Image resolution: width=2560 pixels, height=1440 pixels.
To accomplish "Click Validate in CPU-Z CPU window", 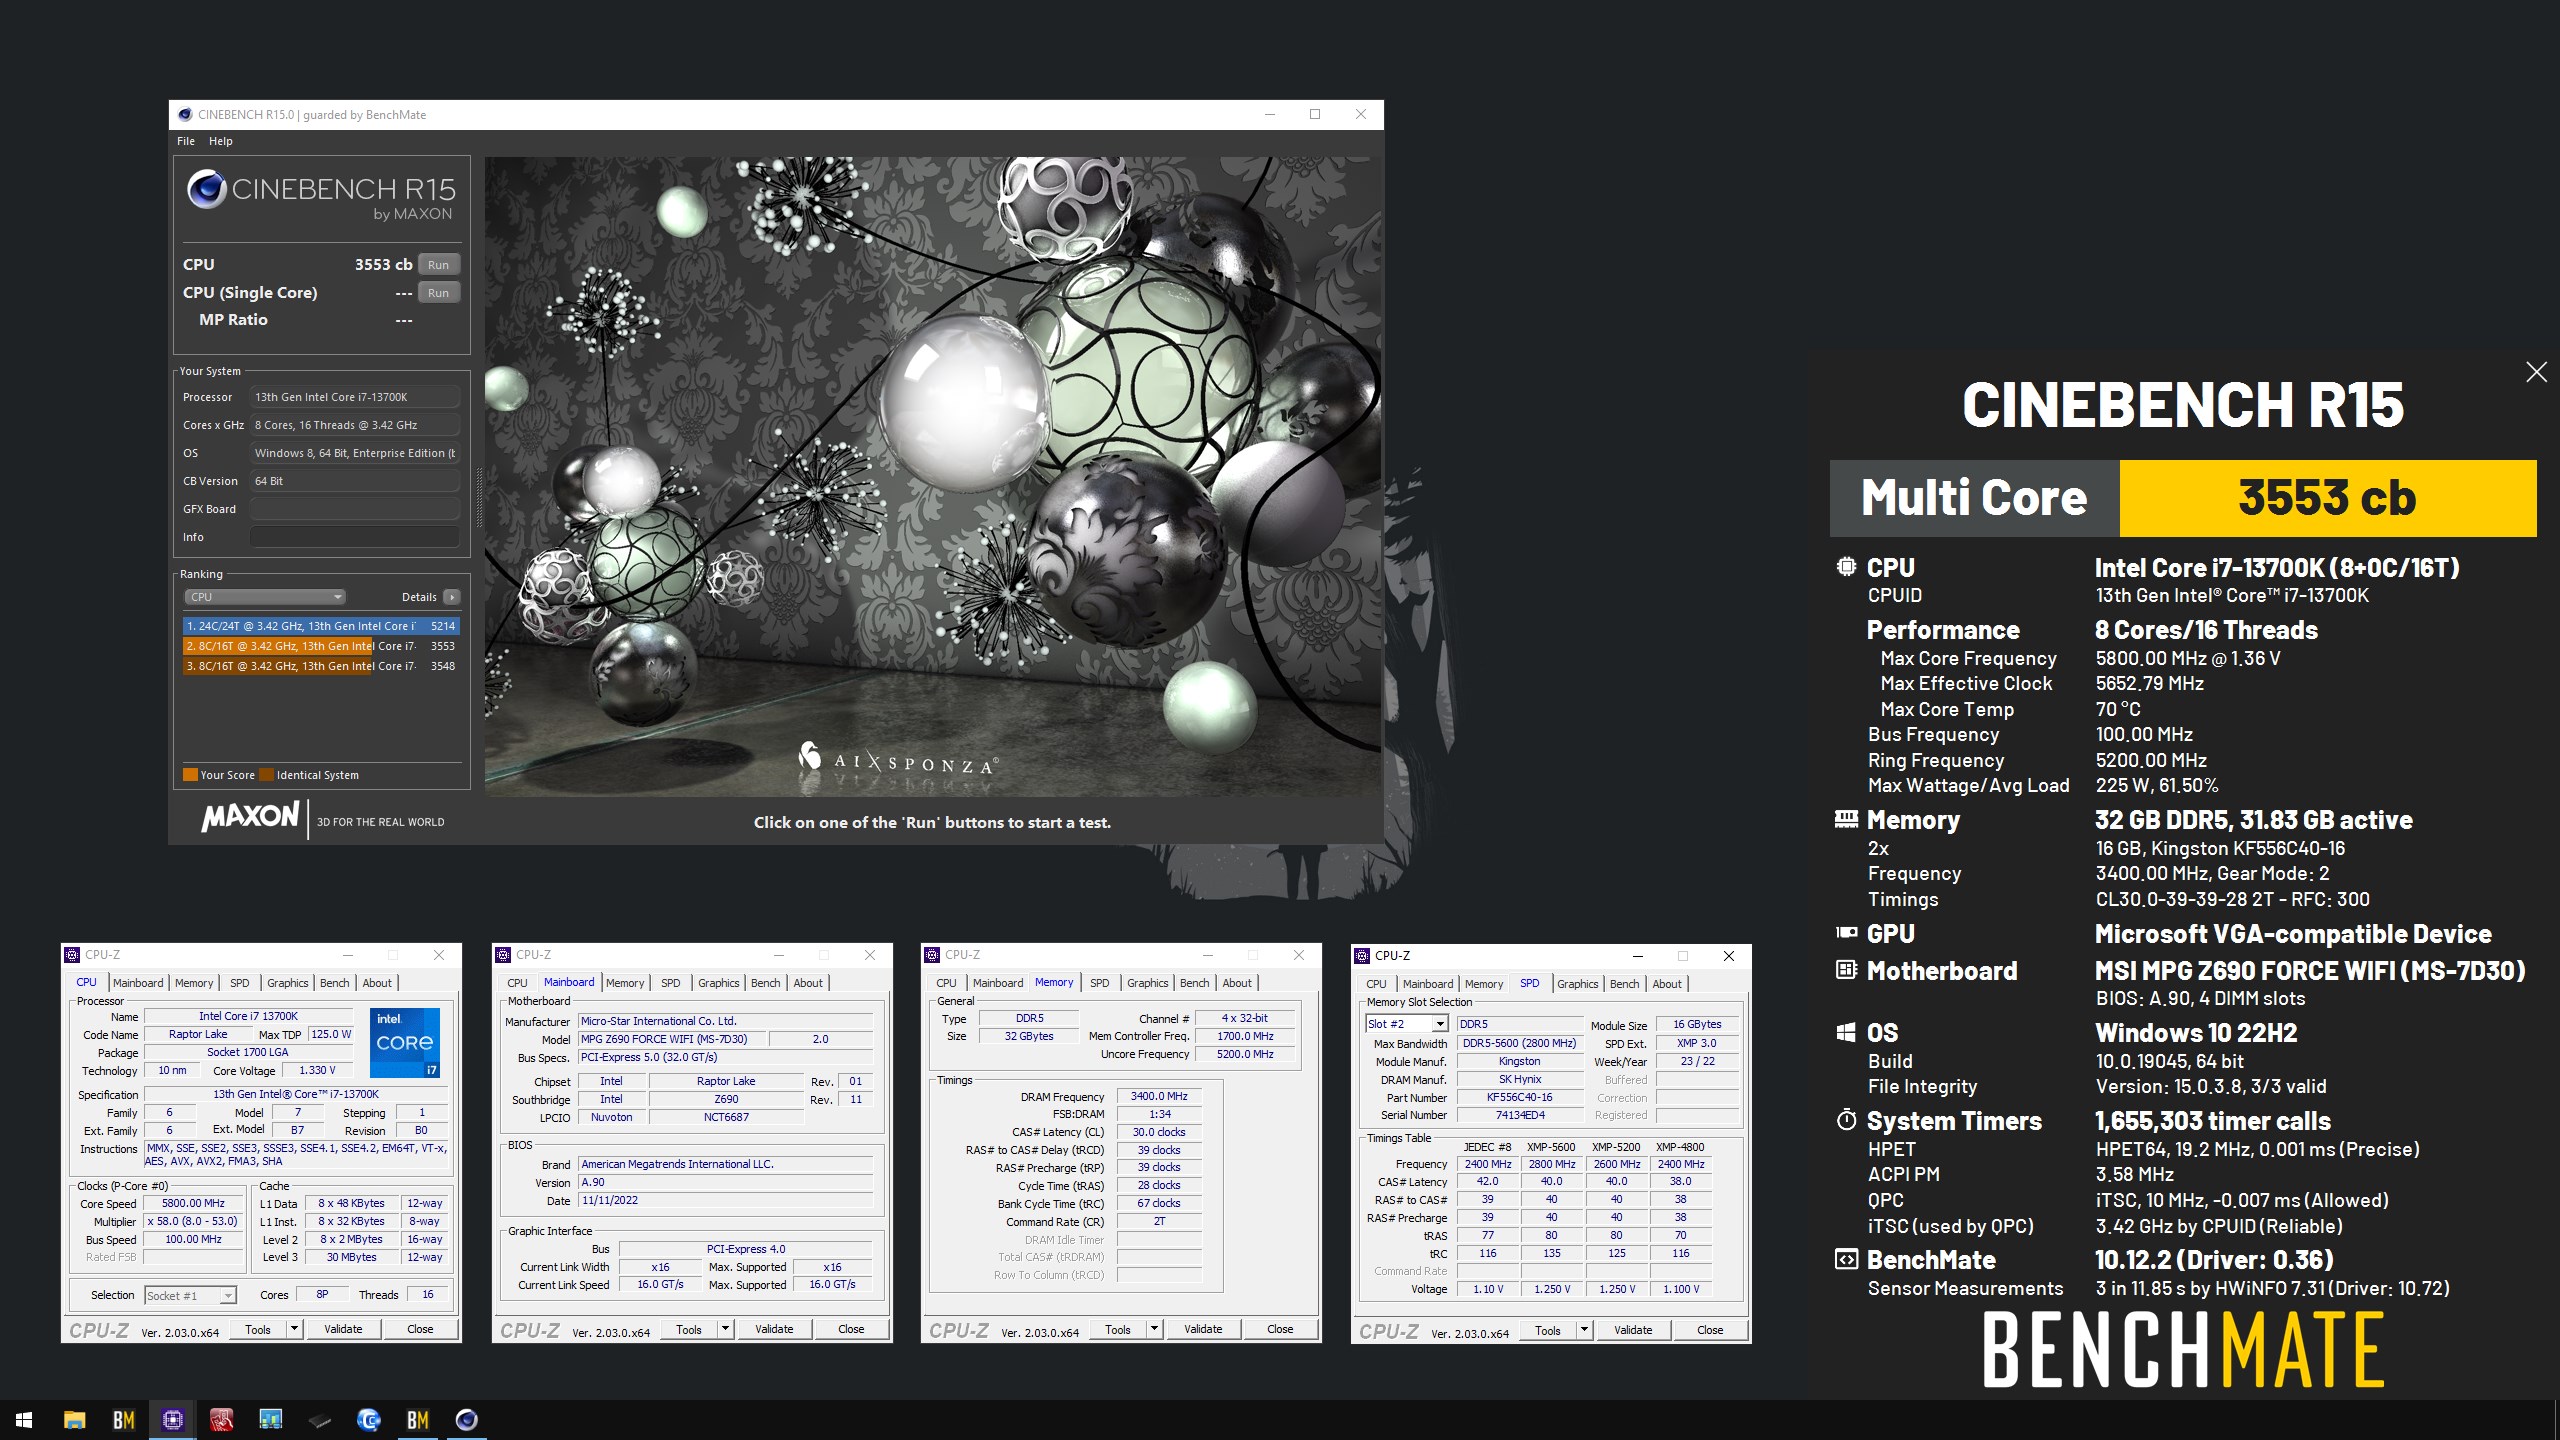I will [x=343, y=1329].
